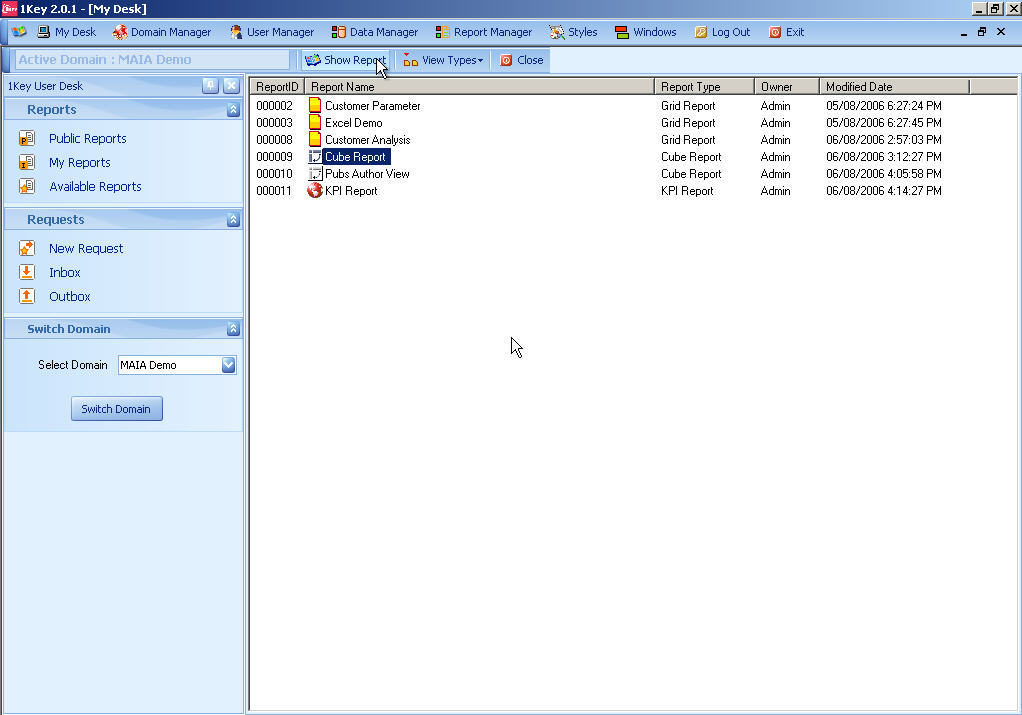The width and height of the screenshot is (1022, 715).
Task: Click the Pubs Author View icon
Action: pyautogui.click(x=315, y=173)
